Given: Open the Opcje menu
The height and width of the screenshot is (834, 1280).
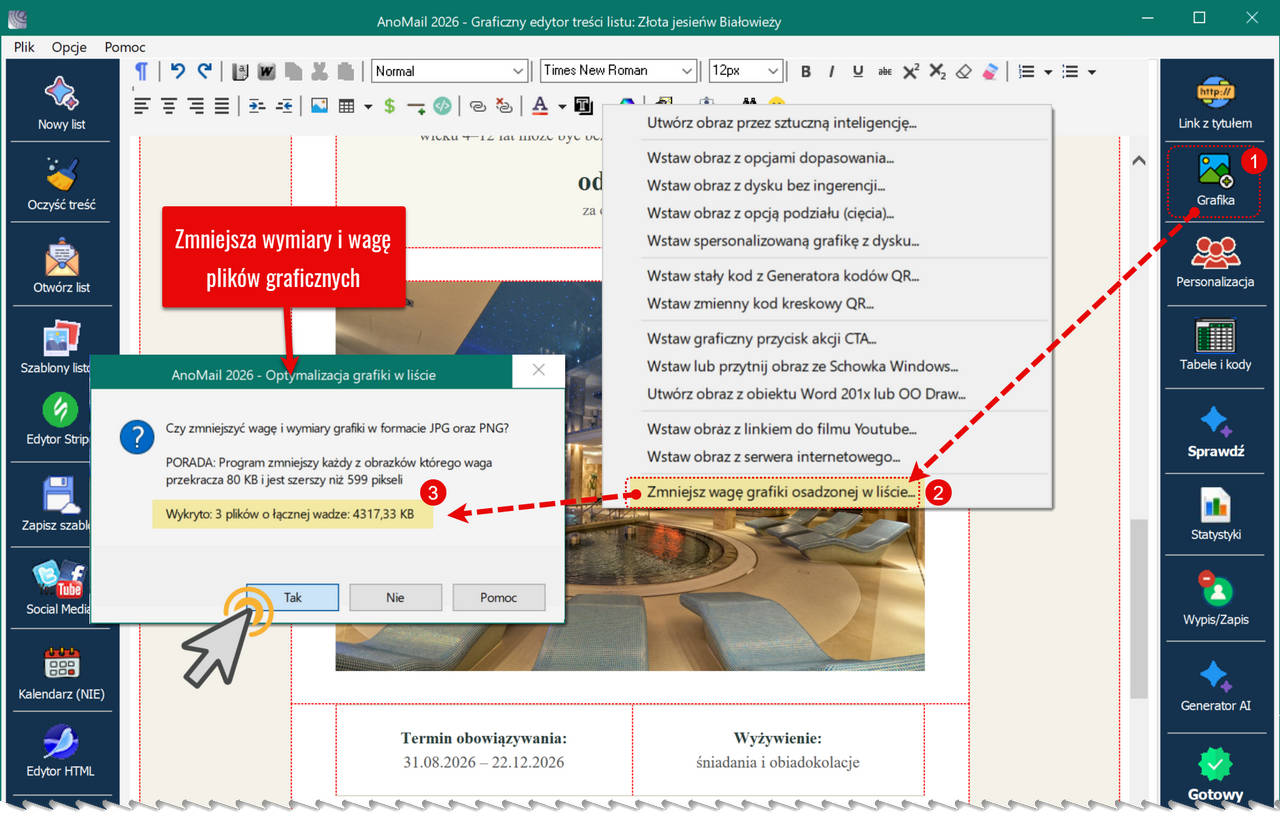Looking at the screenshot, I should point(70,47).
